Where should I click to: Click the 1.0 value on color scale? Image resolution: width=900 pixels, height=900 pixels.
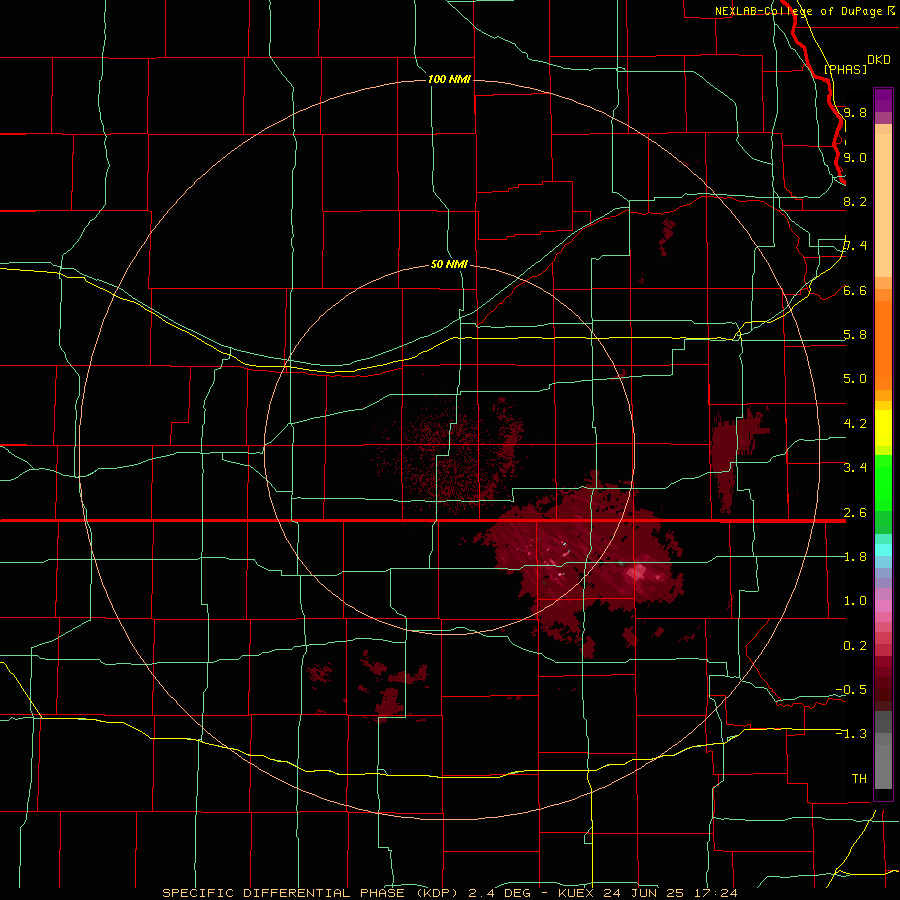tap(855, 601)
